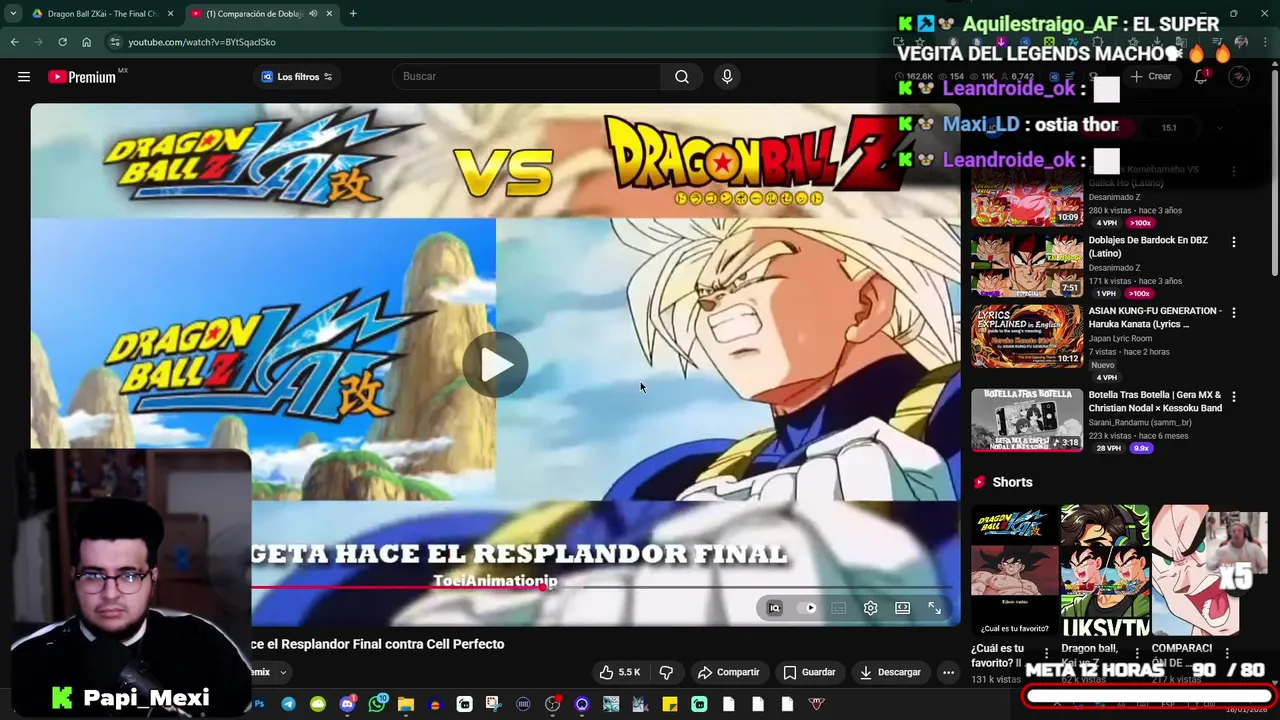The image size is (1280, 720).
Task: Open the YouTube guide hamburger menu
Action: [24, 76]
